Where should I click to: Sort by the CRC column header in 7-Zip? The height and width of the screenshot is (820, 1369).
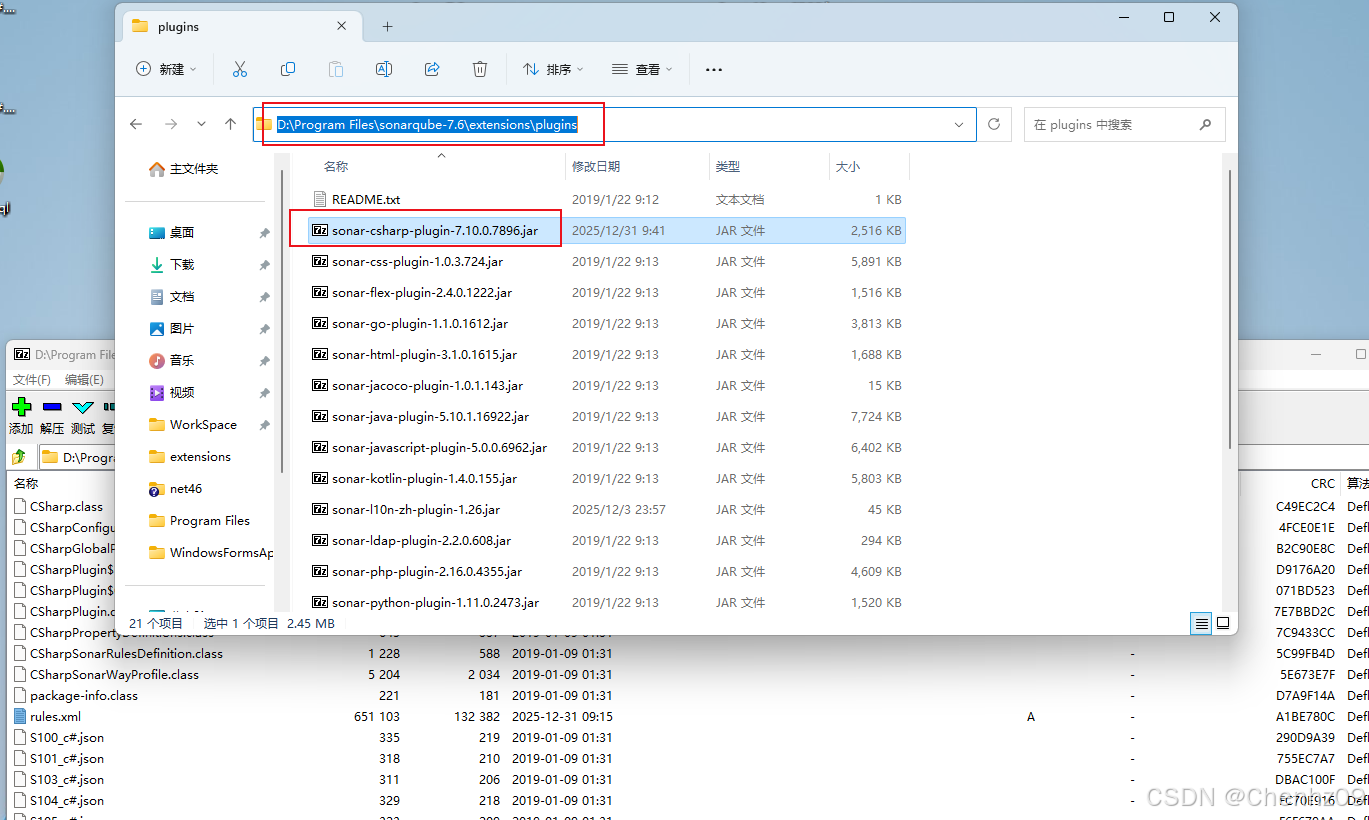coord(1322,484)
